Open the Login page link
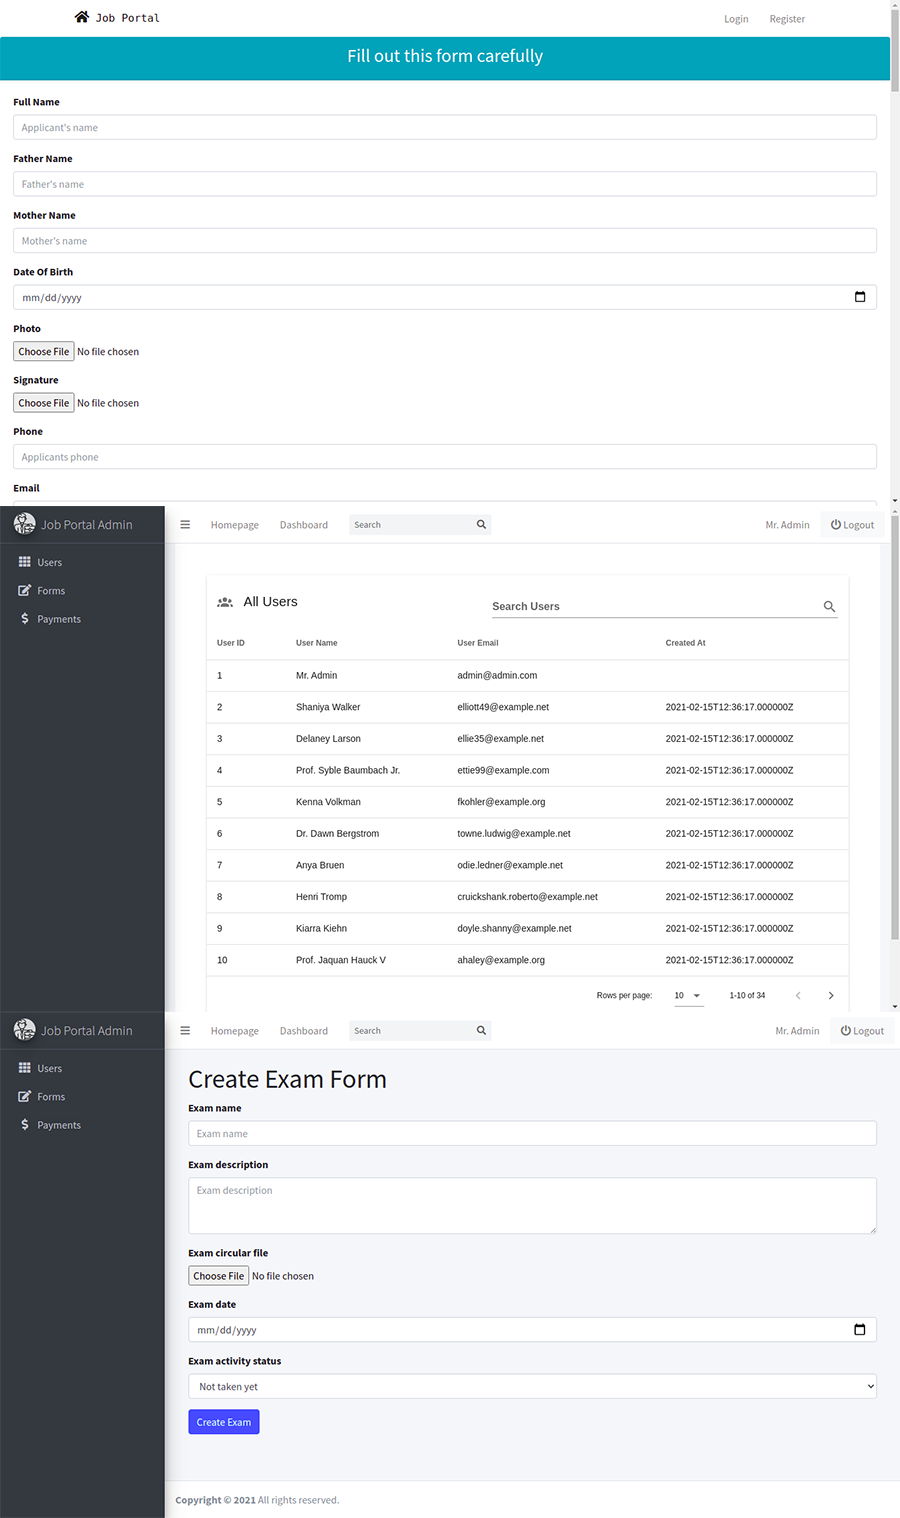This screenshot has height=1518, width=900. pos(736,19)
